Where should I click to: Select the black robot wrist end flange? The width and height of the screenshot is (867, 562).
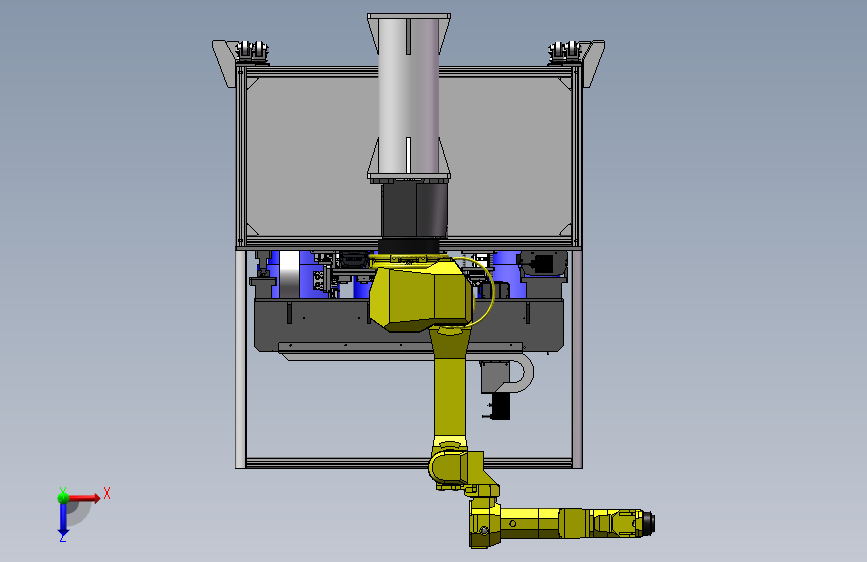pyautogui.click(x=649, y=523)
